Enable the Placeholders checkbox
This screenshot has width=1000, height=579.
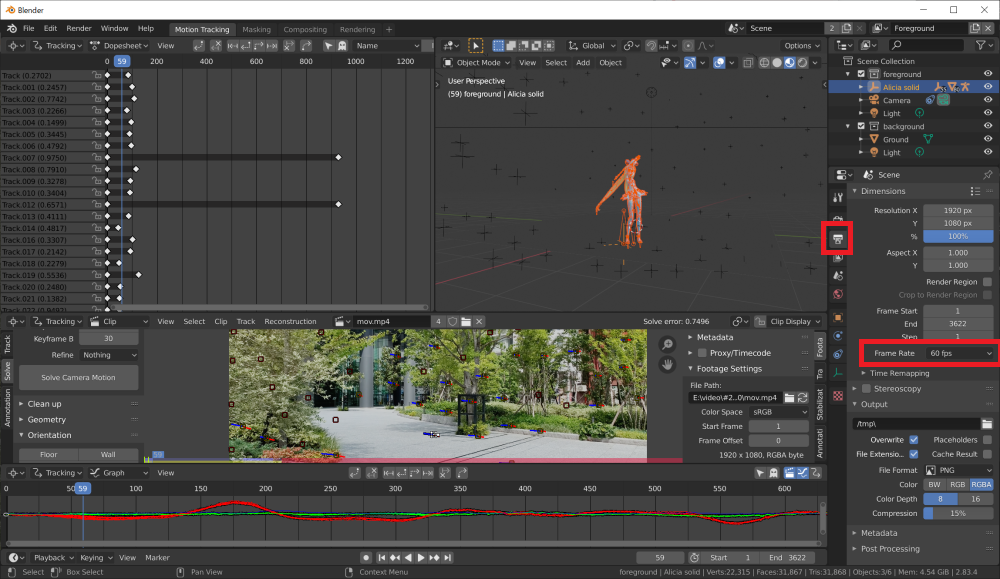click(988, 440)
